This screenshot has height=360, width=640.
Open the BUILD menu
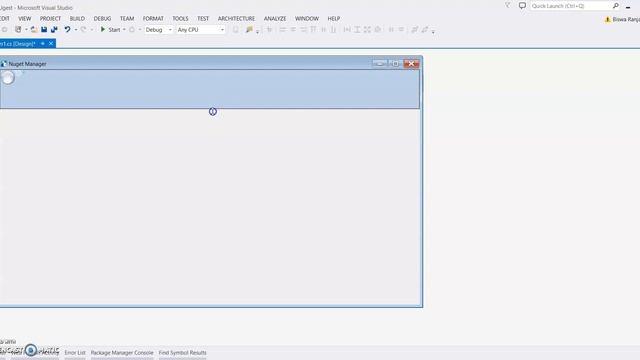click(x=77, y=18)
